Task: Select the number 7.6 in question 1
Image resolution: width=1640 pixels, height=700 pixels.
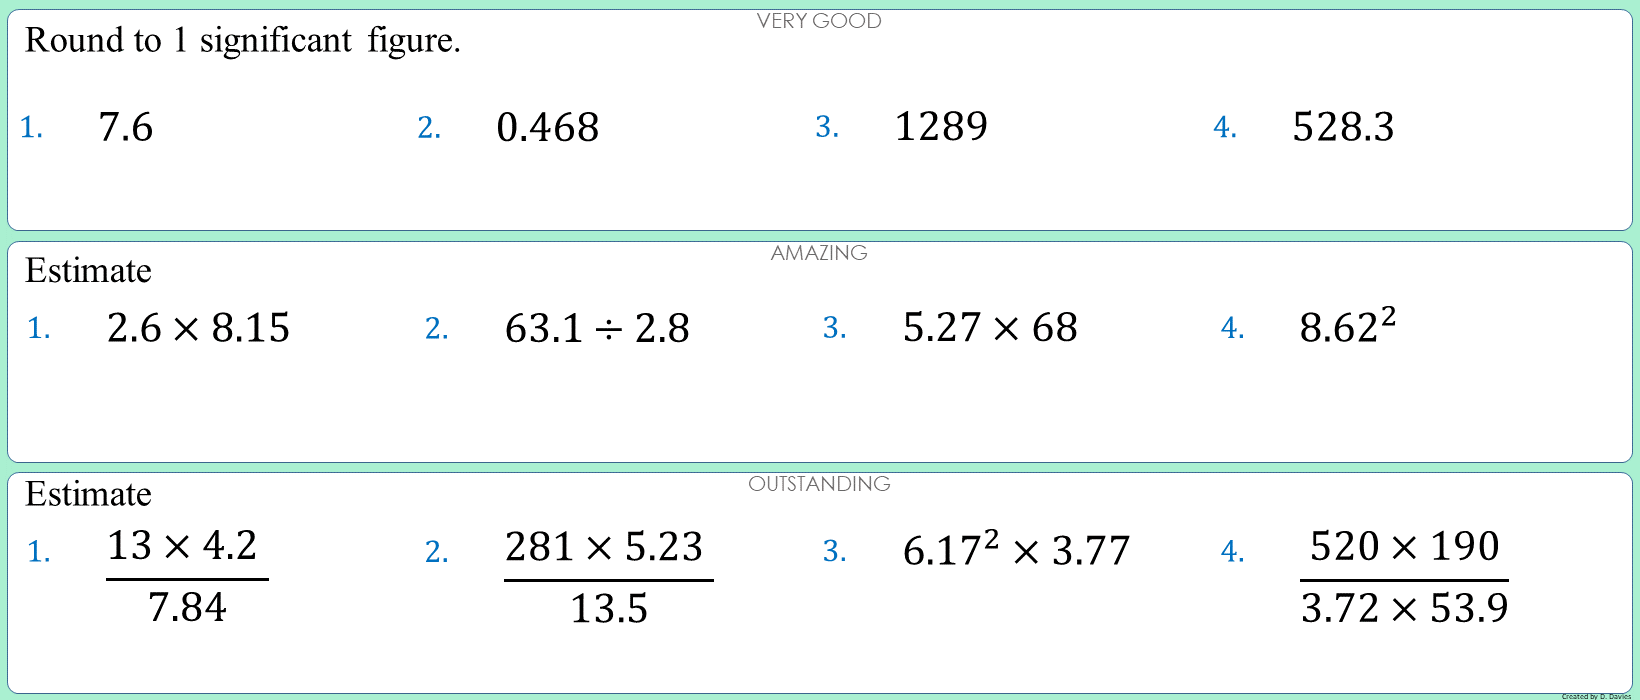Action: (x=126, y=127)
